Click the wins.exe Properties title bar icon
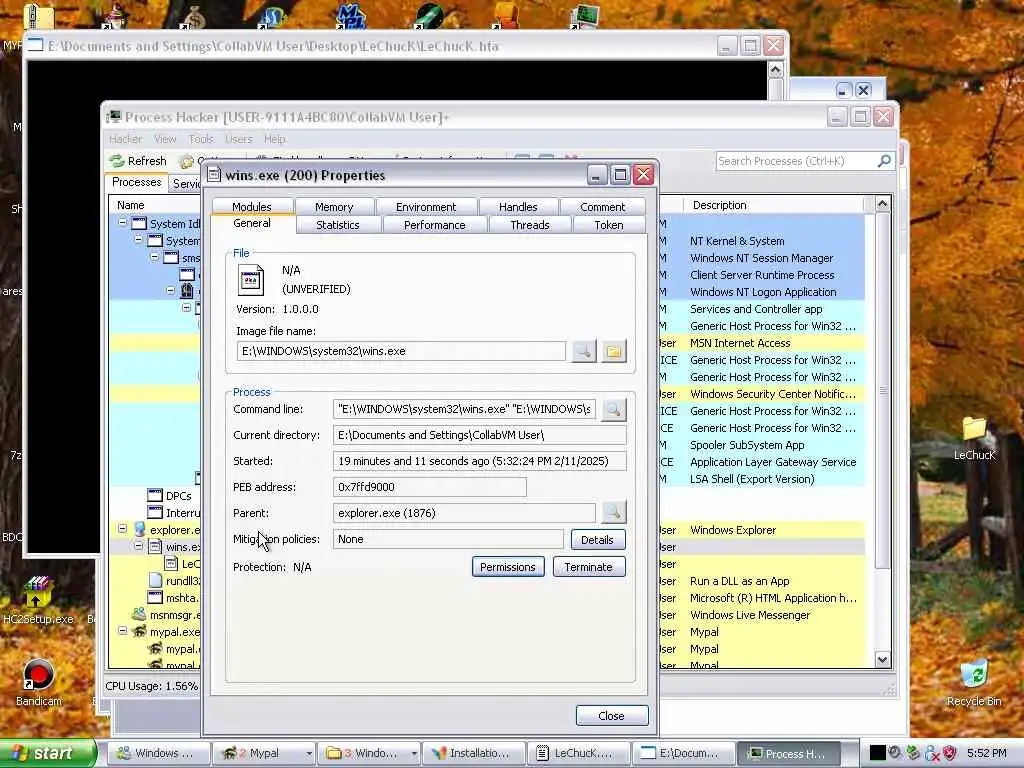1024x768 pixels. 214,174
